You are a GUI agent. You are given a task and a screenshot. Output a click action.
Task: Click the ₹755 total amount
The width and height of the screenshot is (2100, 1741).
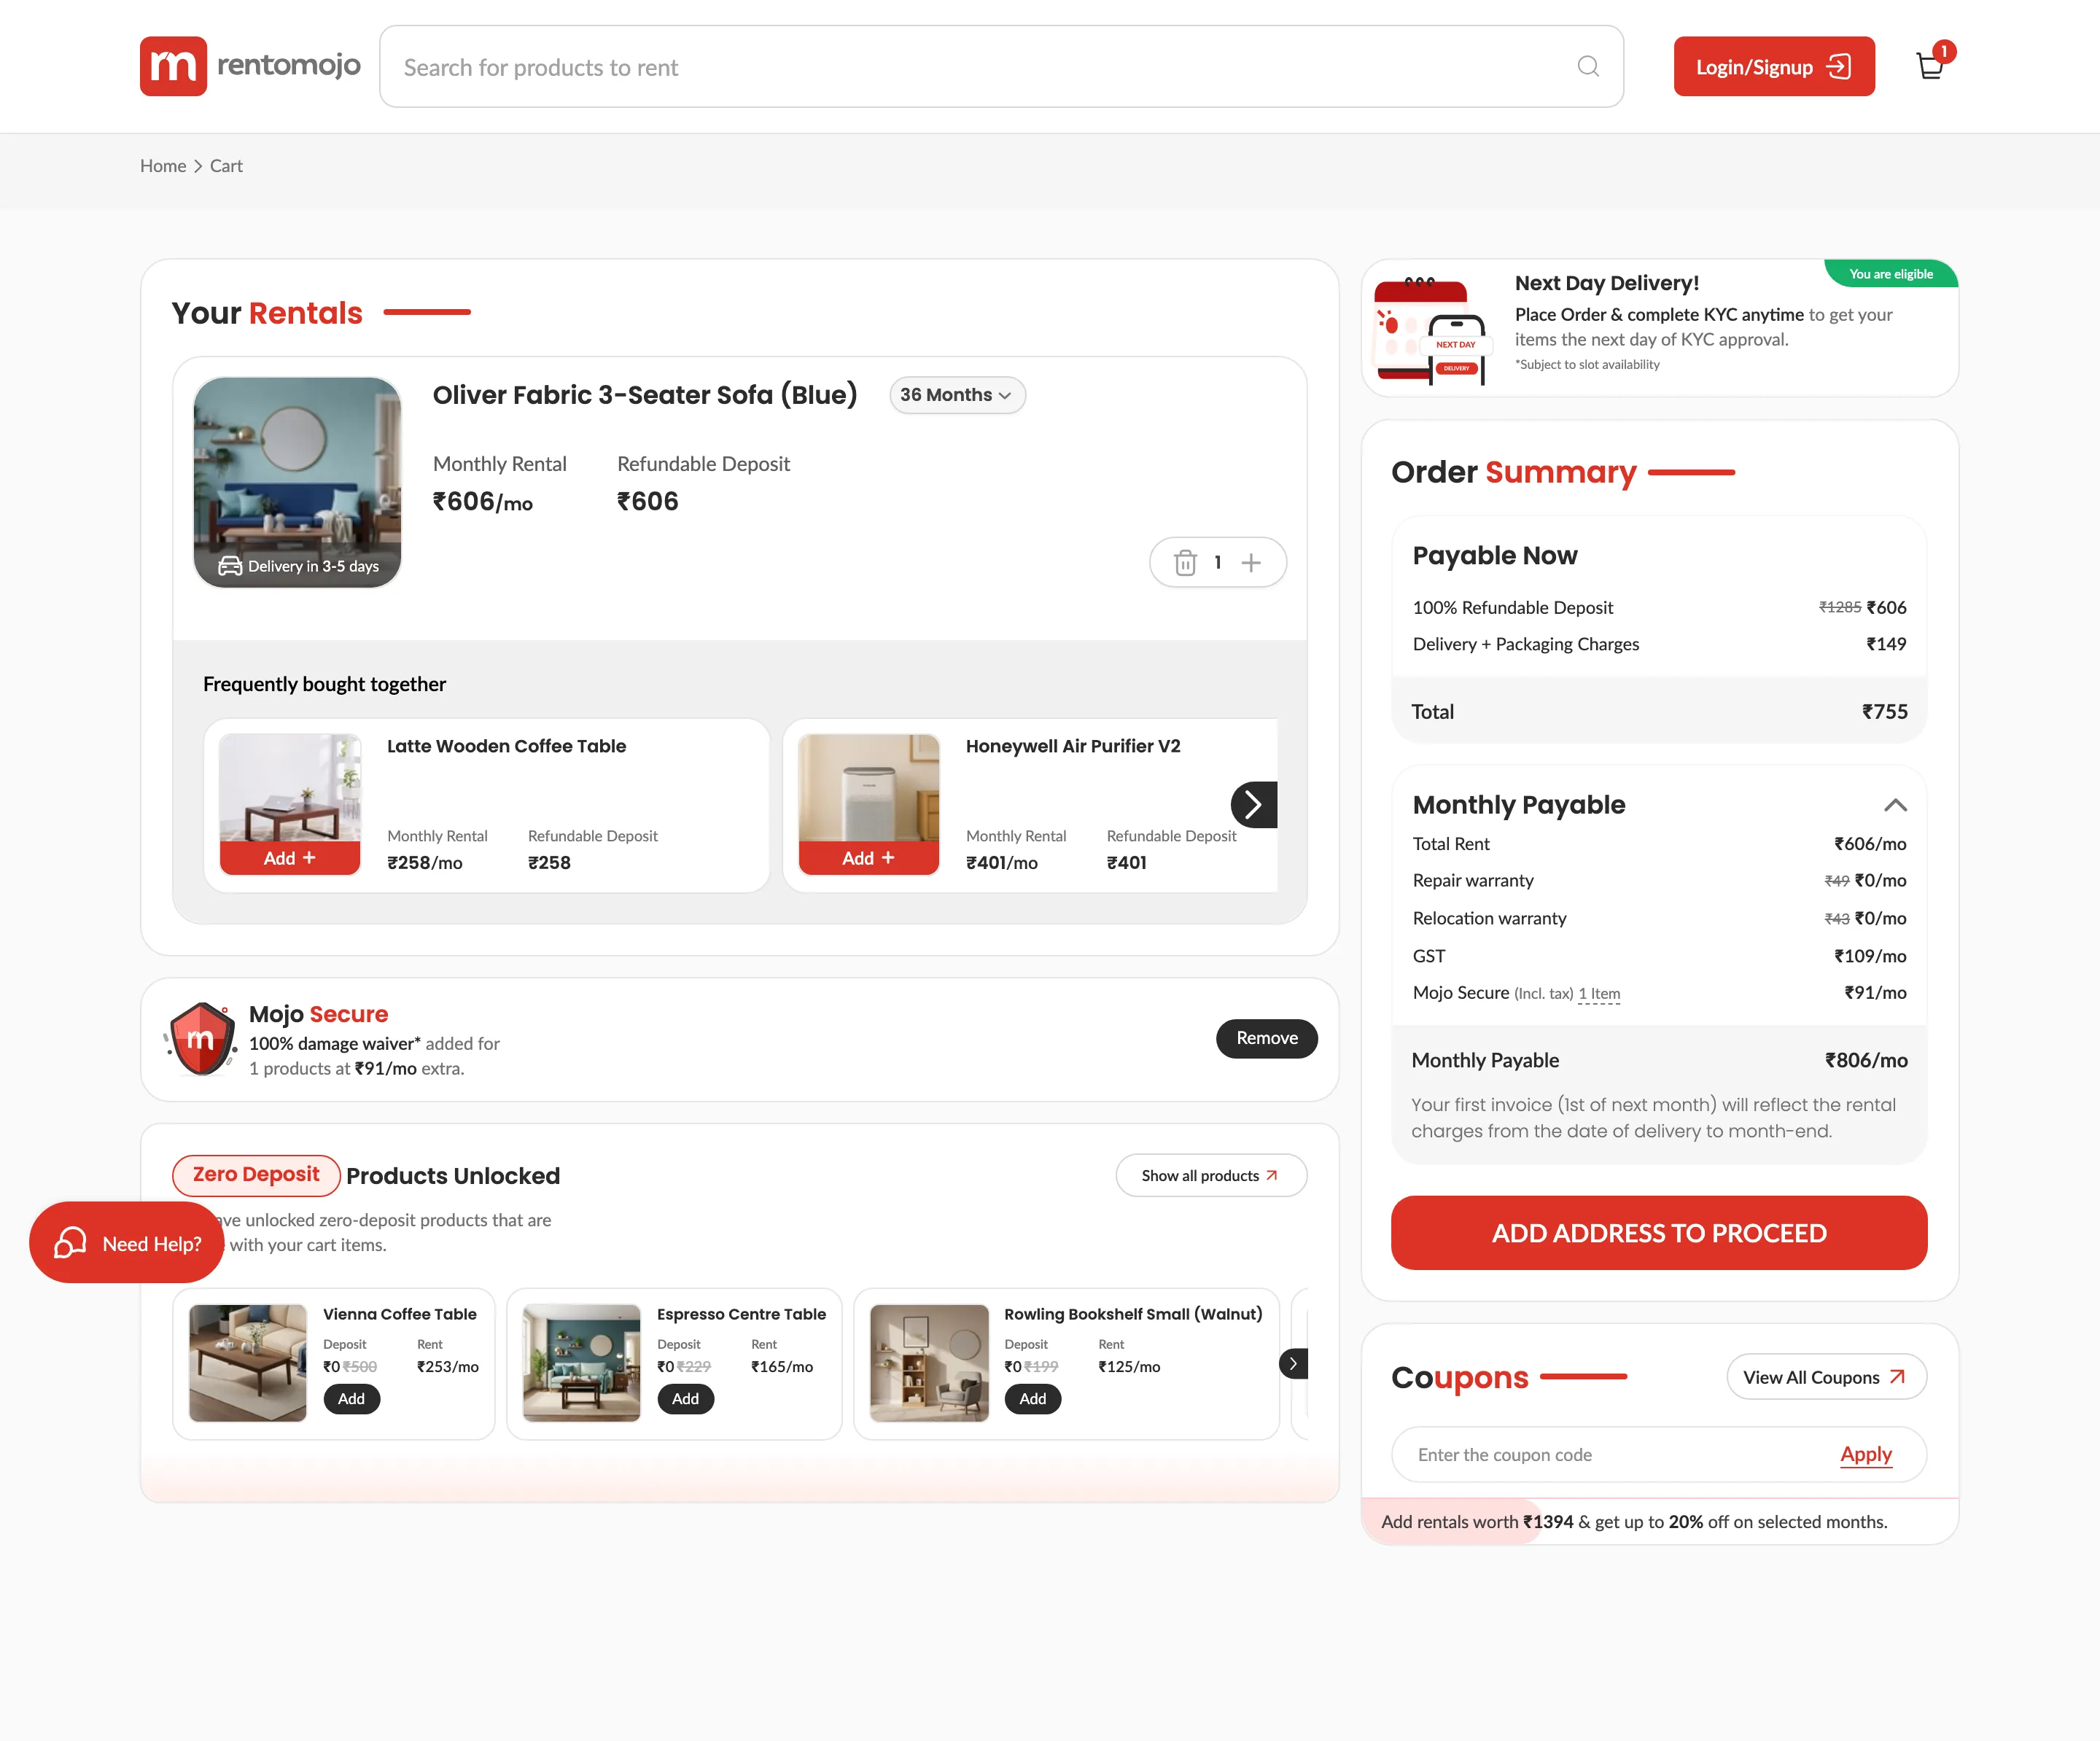[x=1884, y=712]
